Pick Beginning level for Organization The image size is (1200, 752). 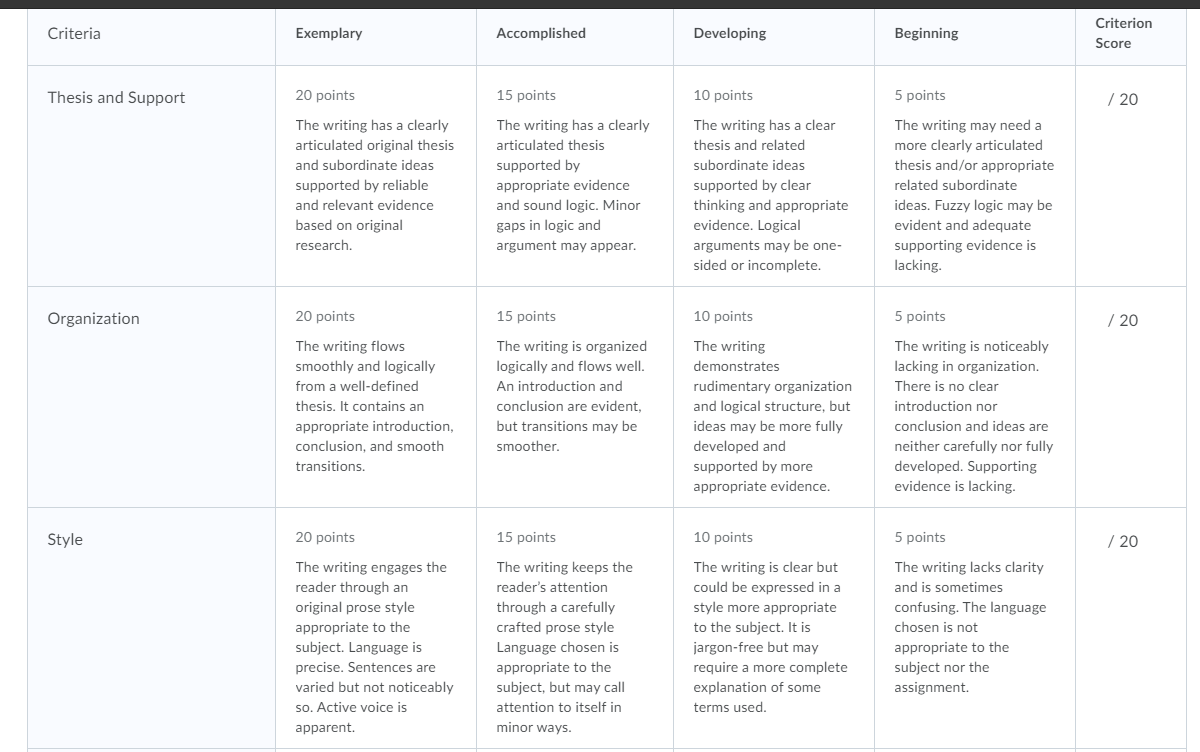click(x=975, y=397)
